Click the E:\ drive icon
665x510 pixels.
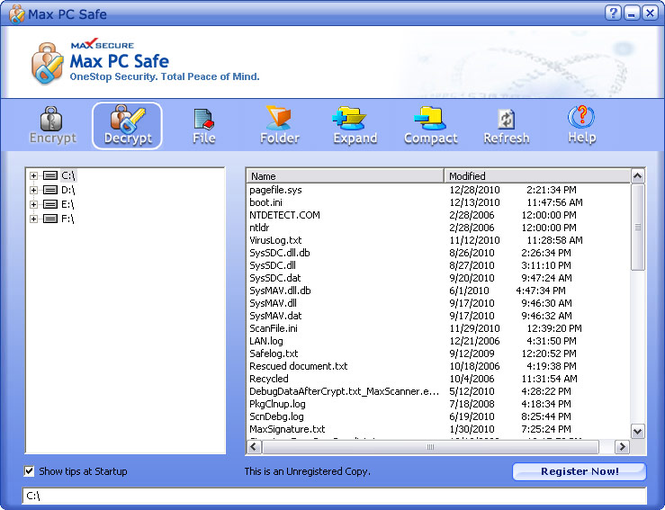(50, 204)
